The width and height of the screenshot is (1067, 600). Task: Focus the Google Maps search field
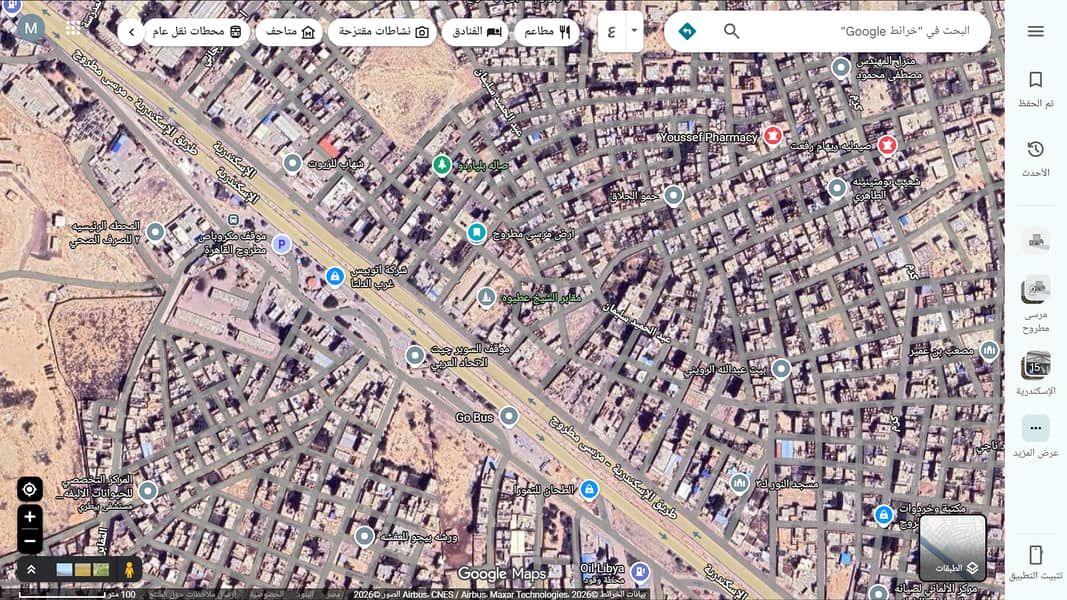(860, 31)
